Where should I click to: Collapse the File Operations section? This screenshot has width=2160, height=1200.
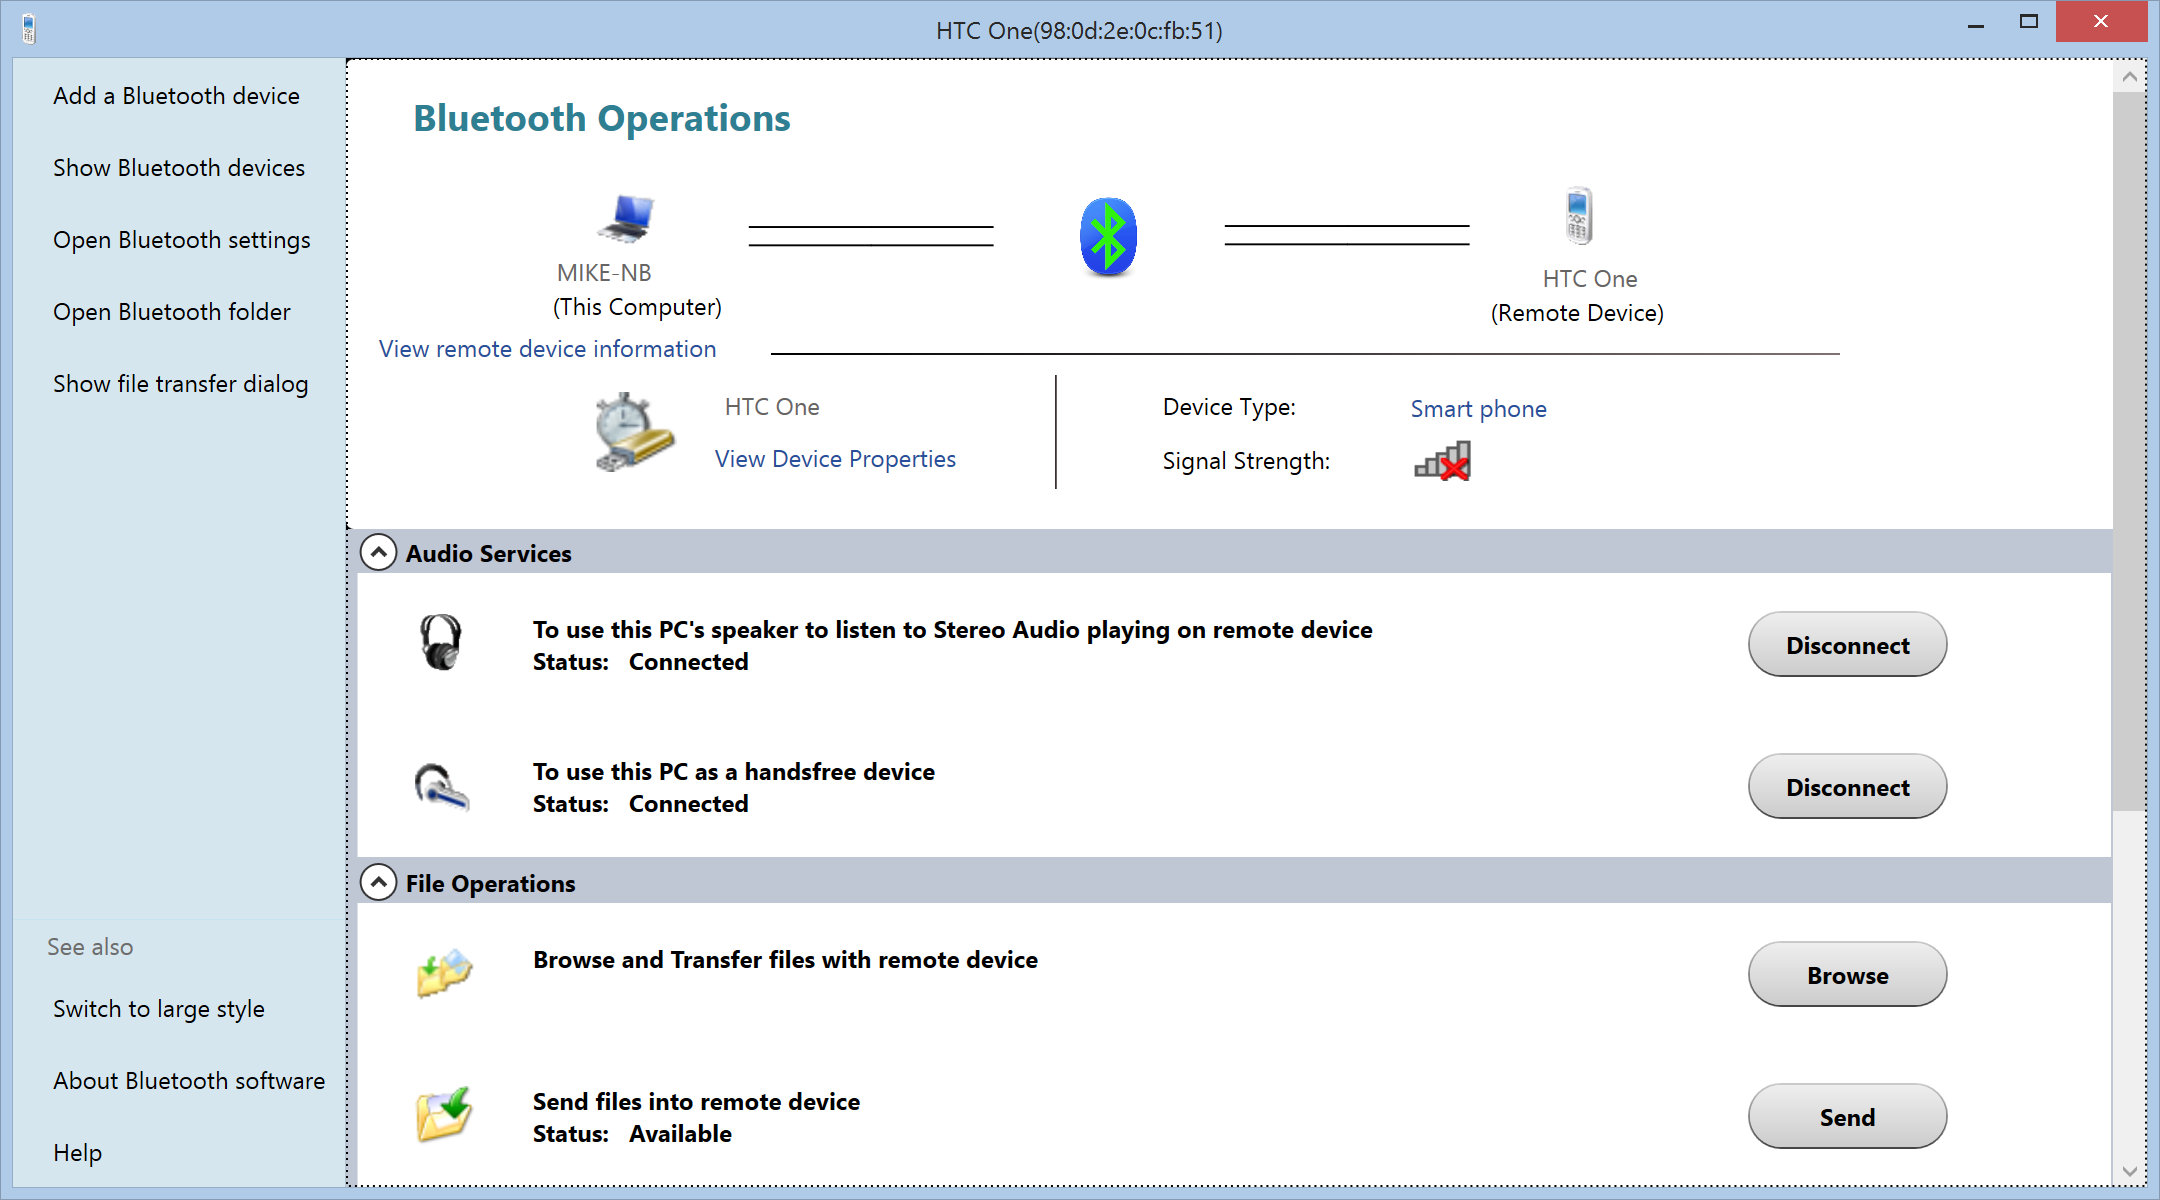378,883
